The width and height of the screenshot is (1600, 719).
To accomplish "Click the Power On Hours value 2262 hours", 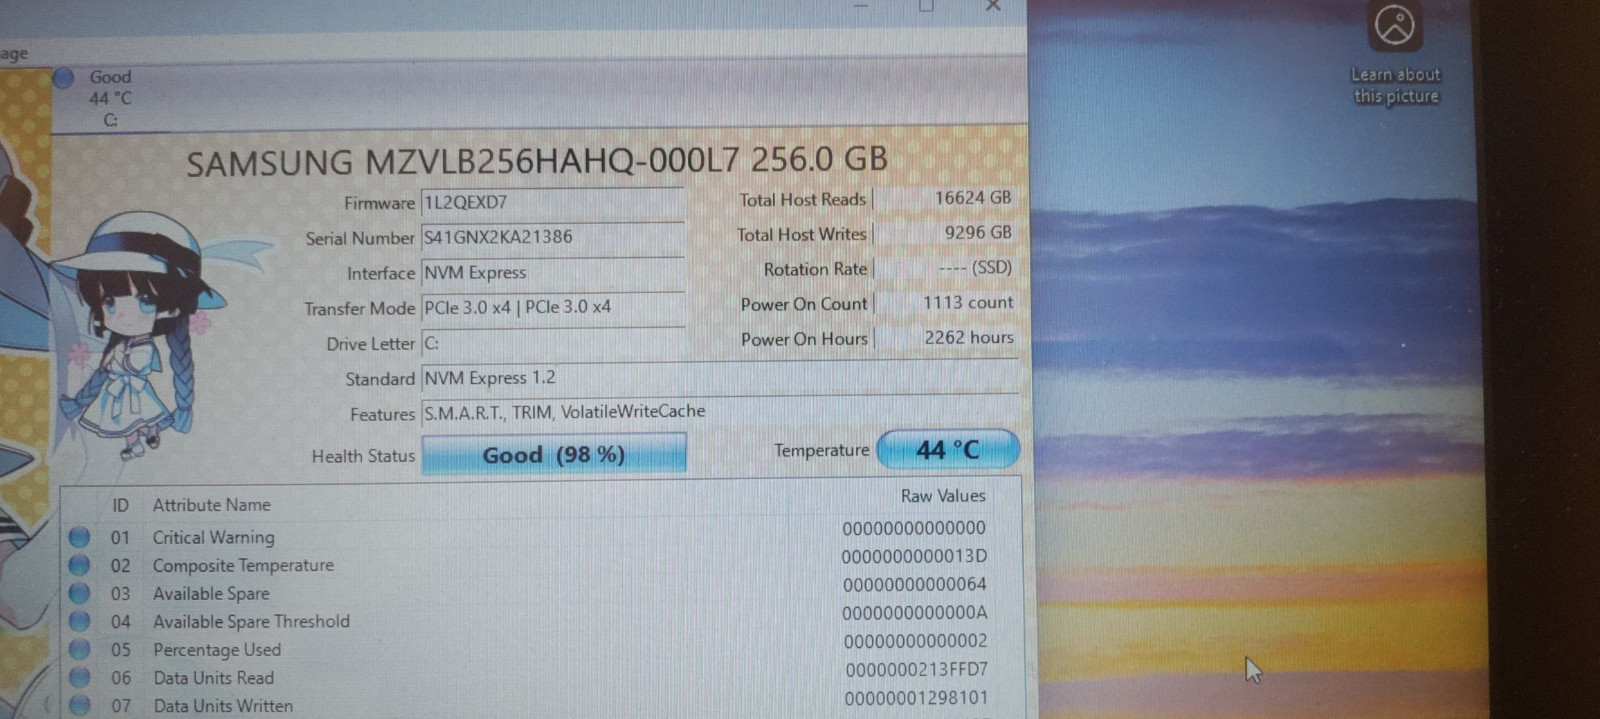I will 945,338.
